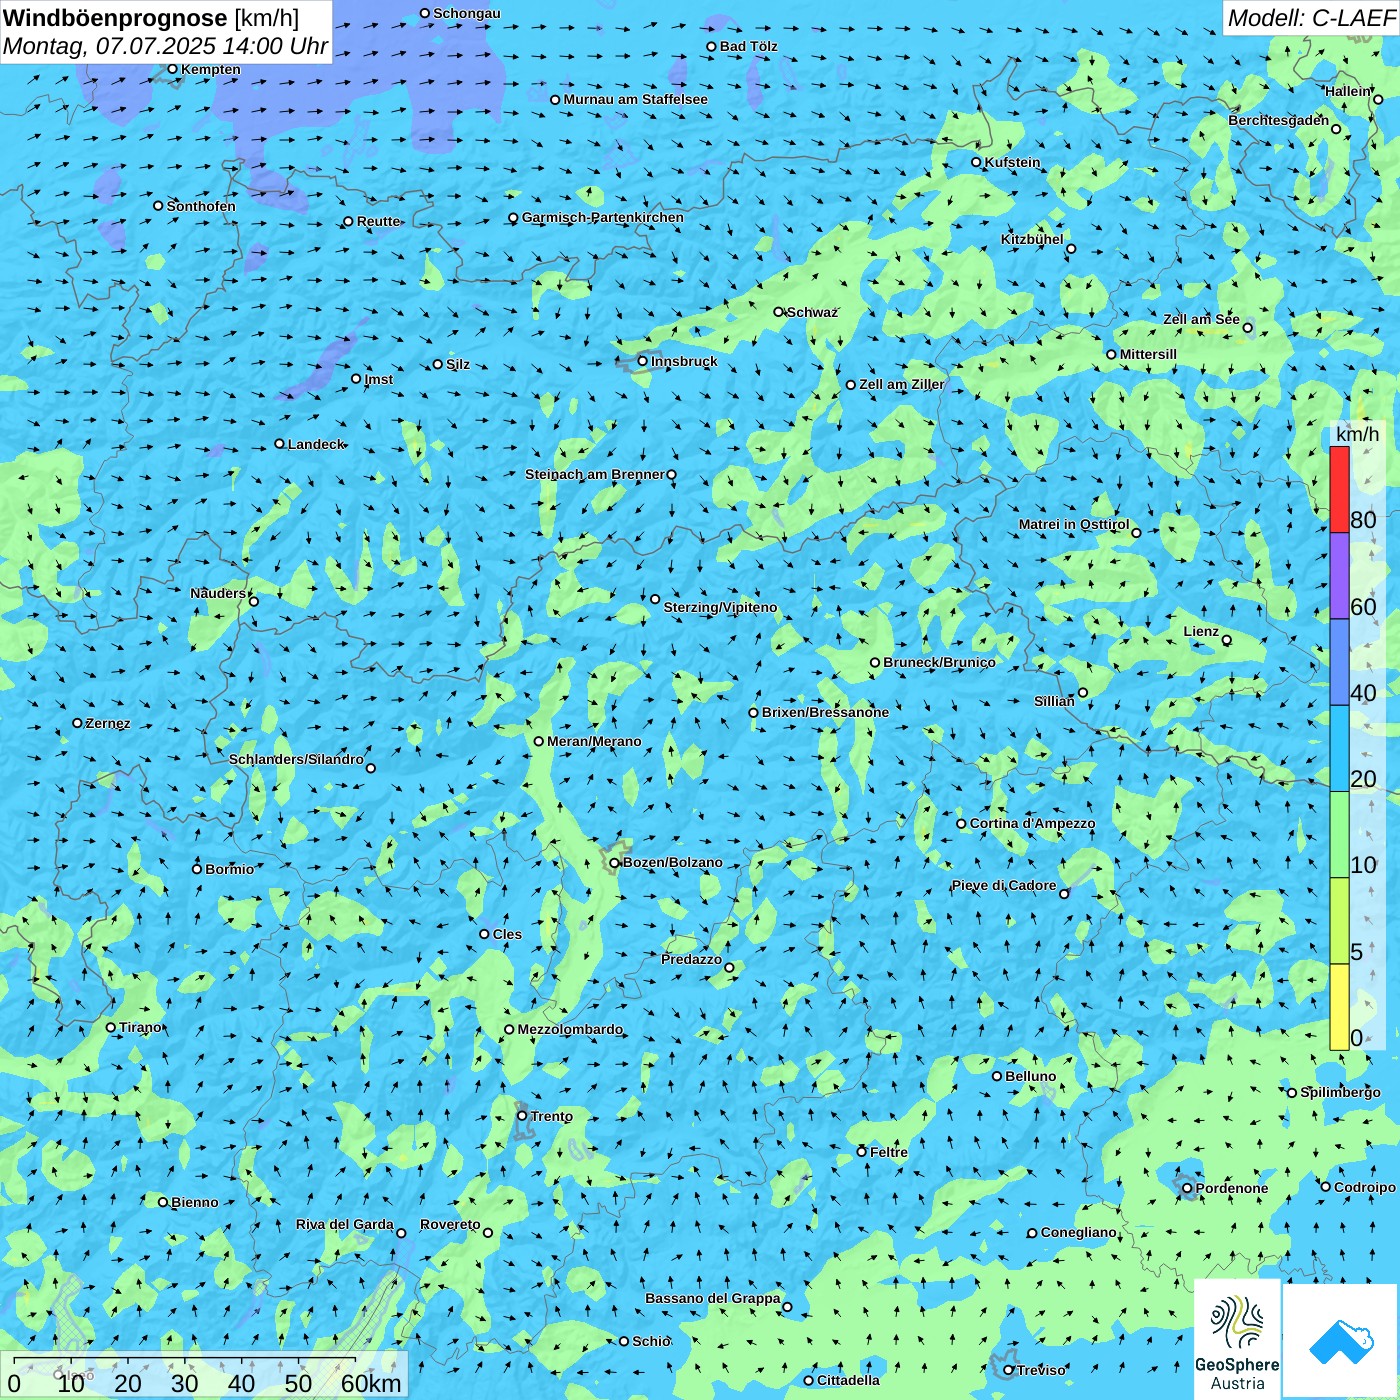This screenshot has width=1400, height=1400.
Task: Click the Sterzing/Vipiteno label
Action: [x=721, y=607]
